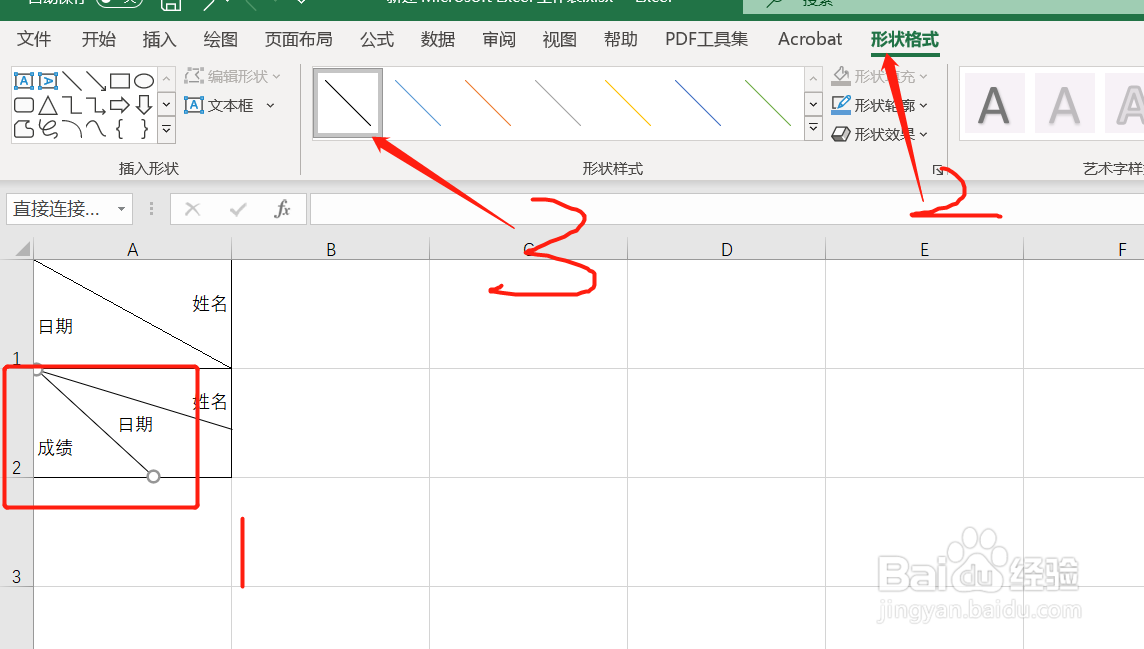Switch to the 开始 ribbon tab
The image size is (1144, 649).
(x=98, y=39)
